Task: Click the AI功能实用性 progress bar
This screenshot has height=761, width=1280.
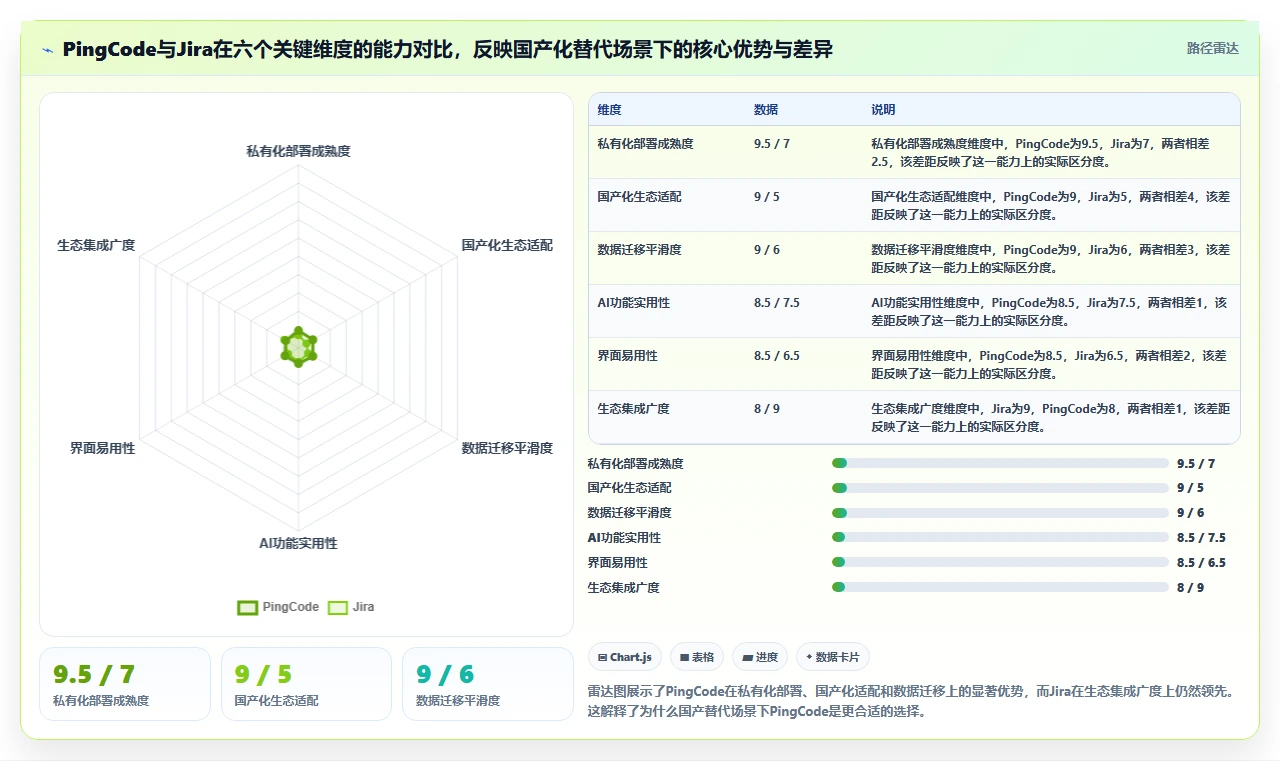Action: pyautogui.click(x=1000, y=537)
